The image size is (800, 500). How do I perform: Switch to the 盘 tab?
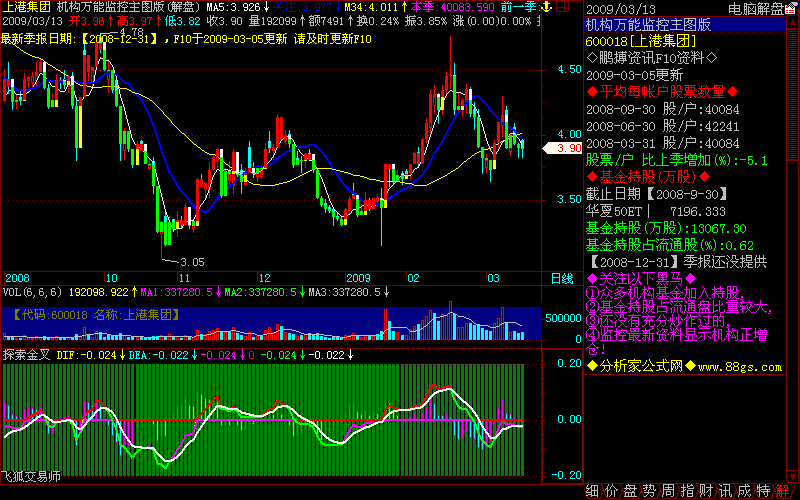coord(630,491)
